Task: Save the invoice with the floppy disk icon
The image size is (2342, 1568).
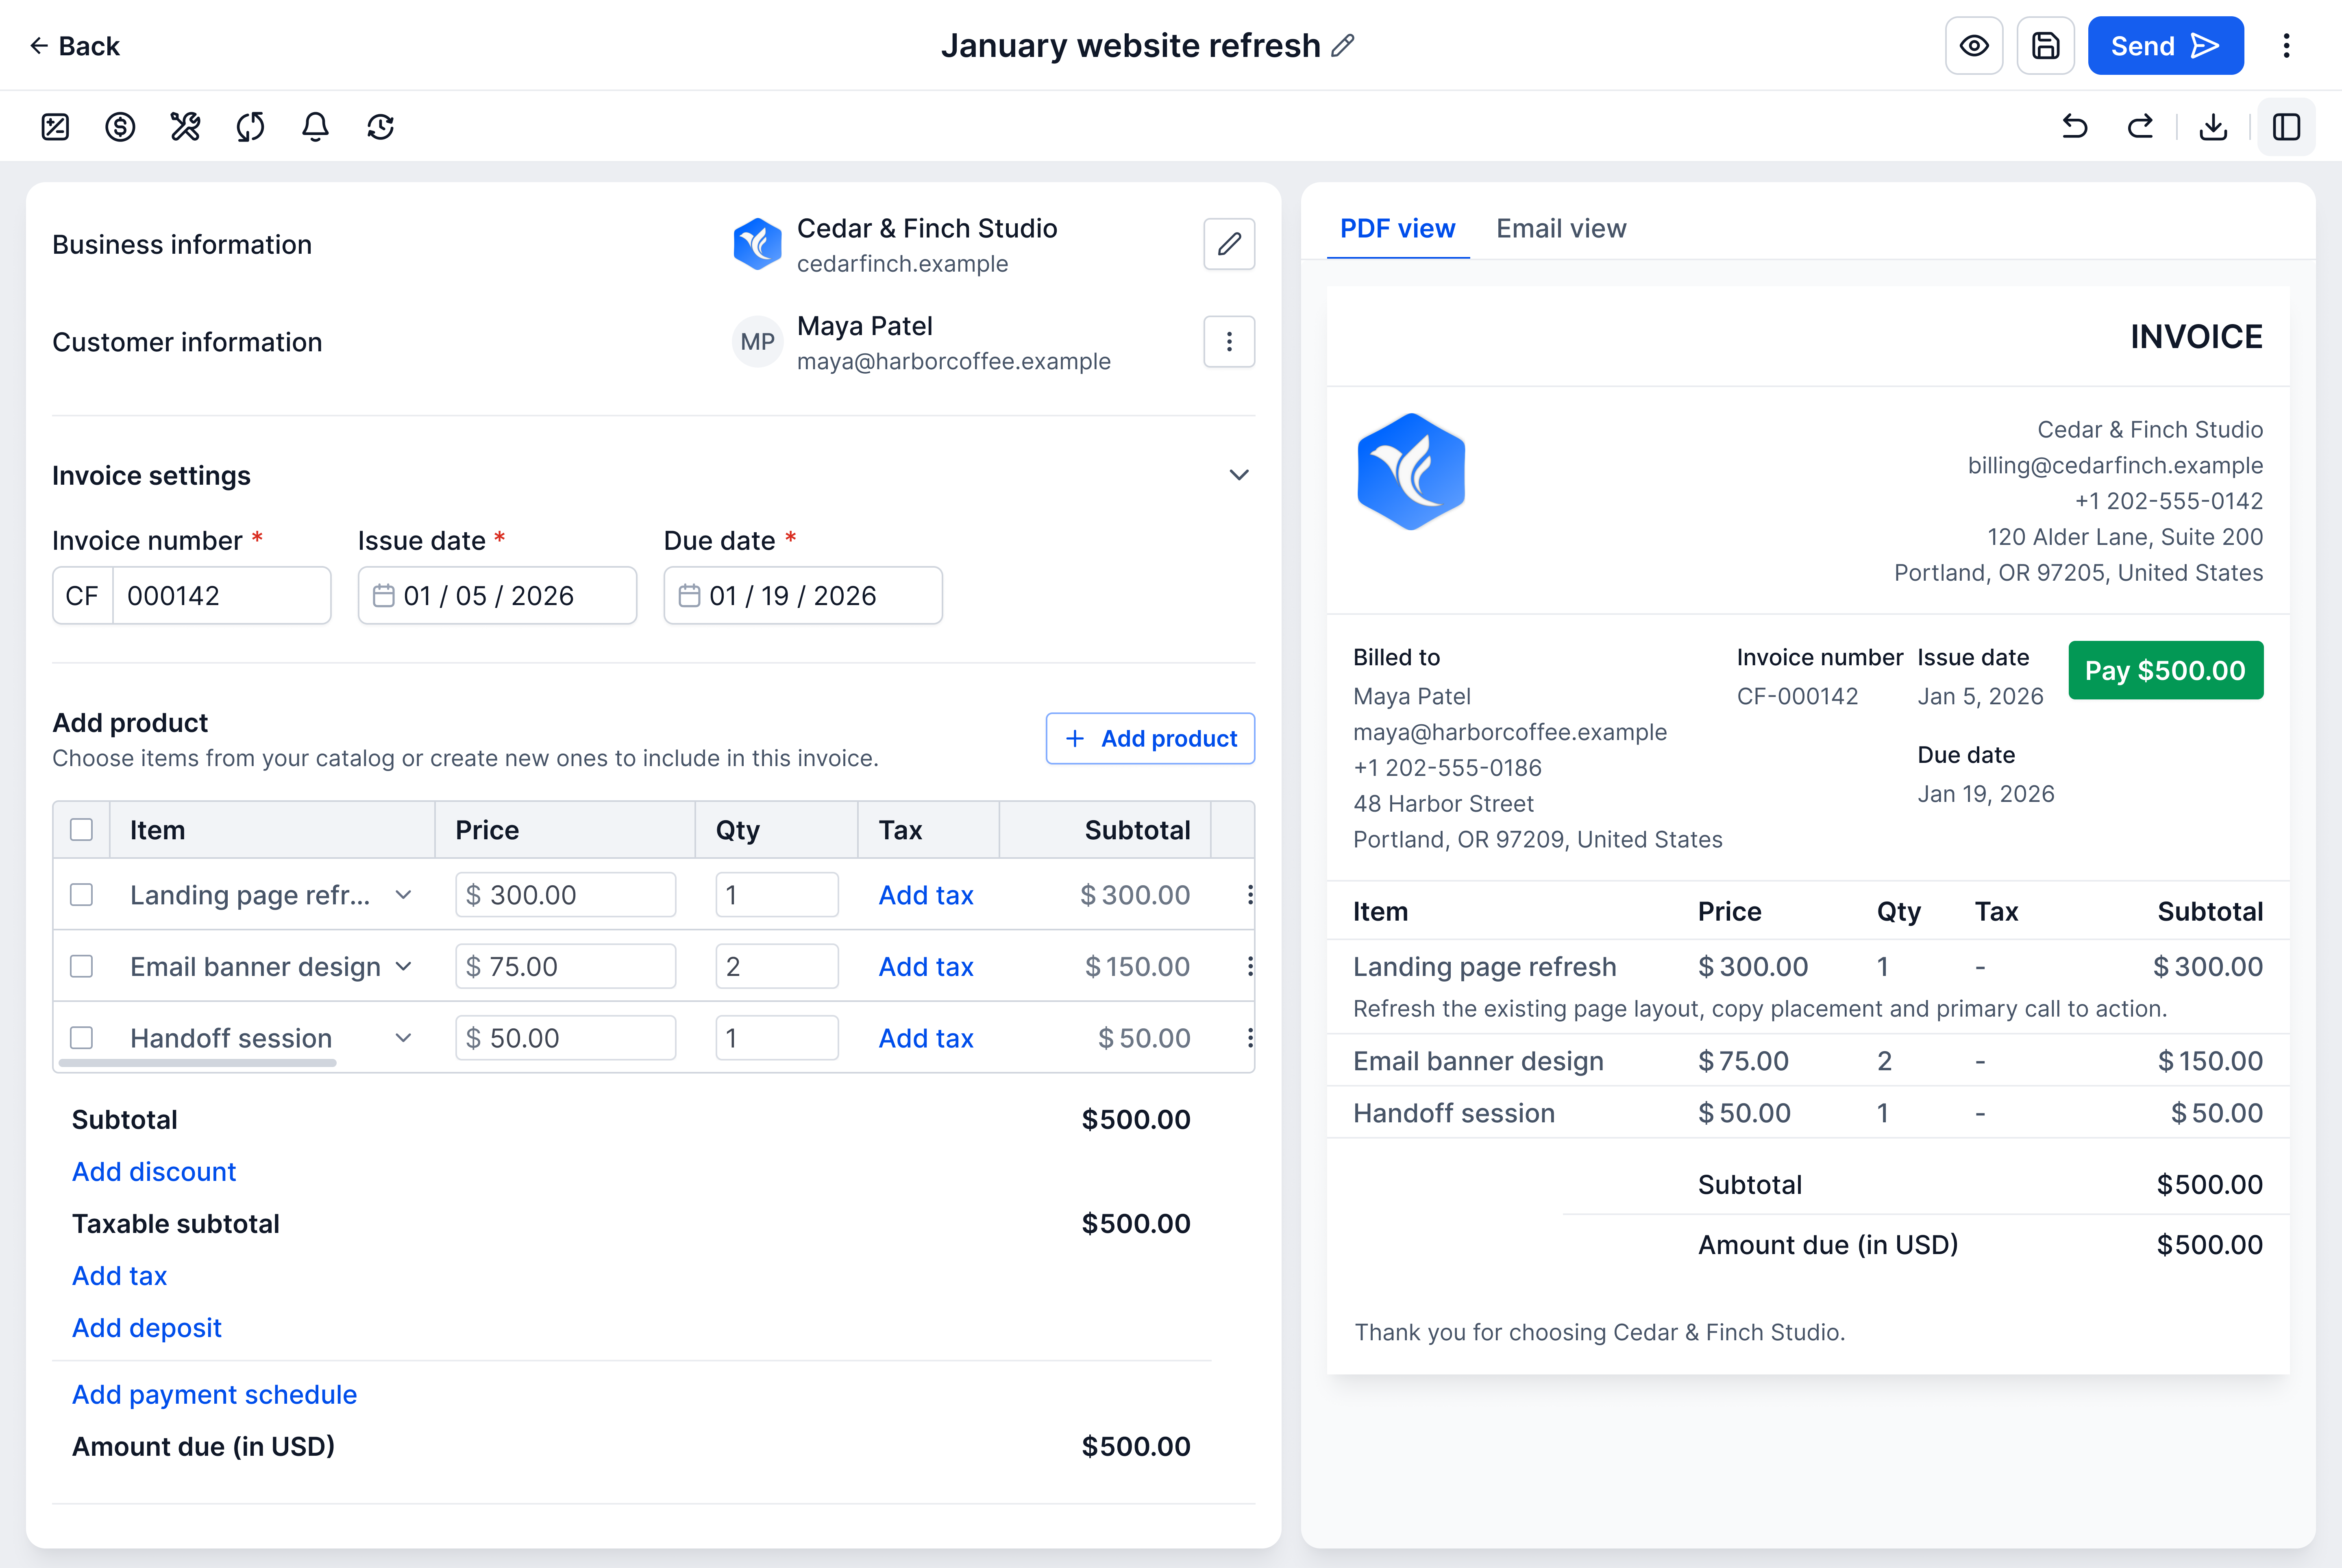Action: point(2046,46)
